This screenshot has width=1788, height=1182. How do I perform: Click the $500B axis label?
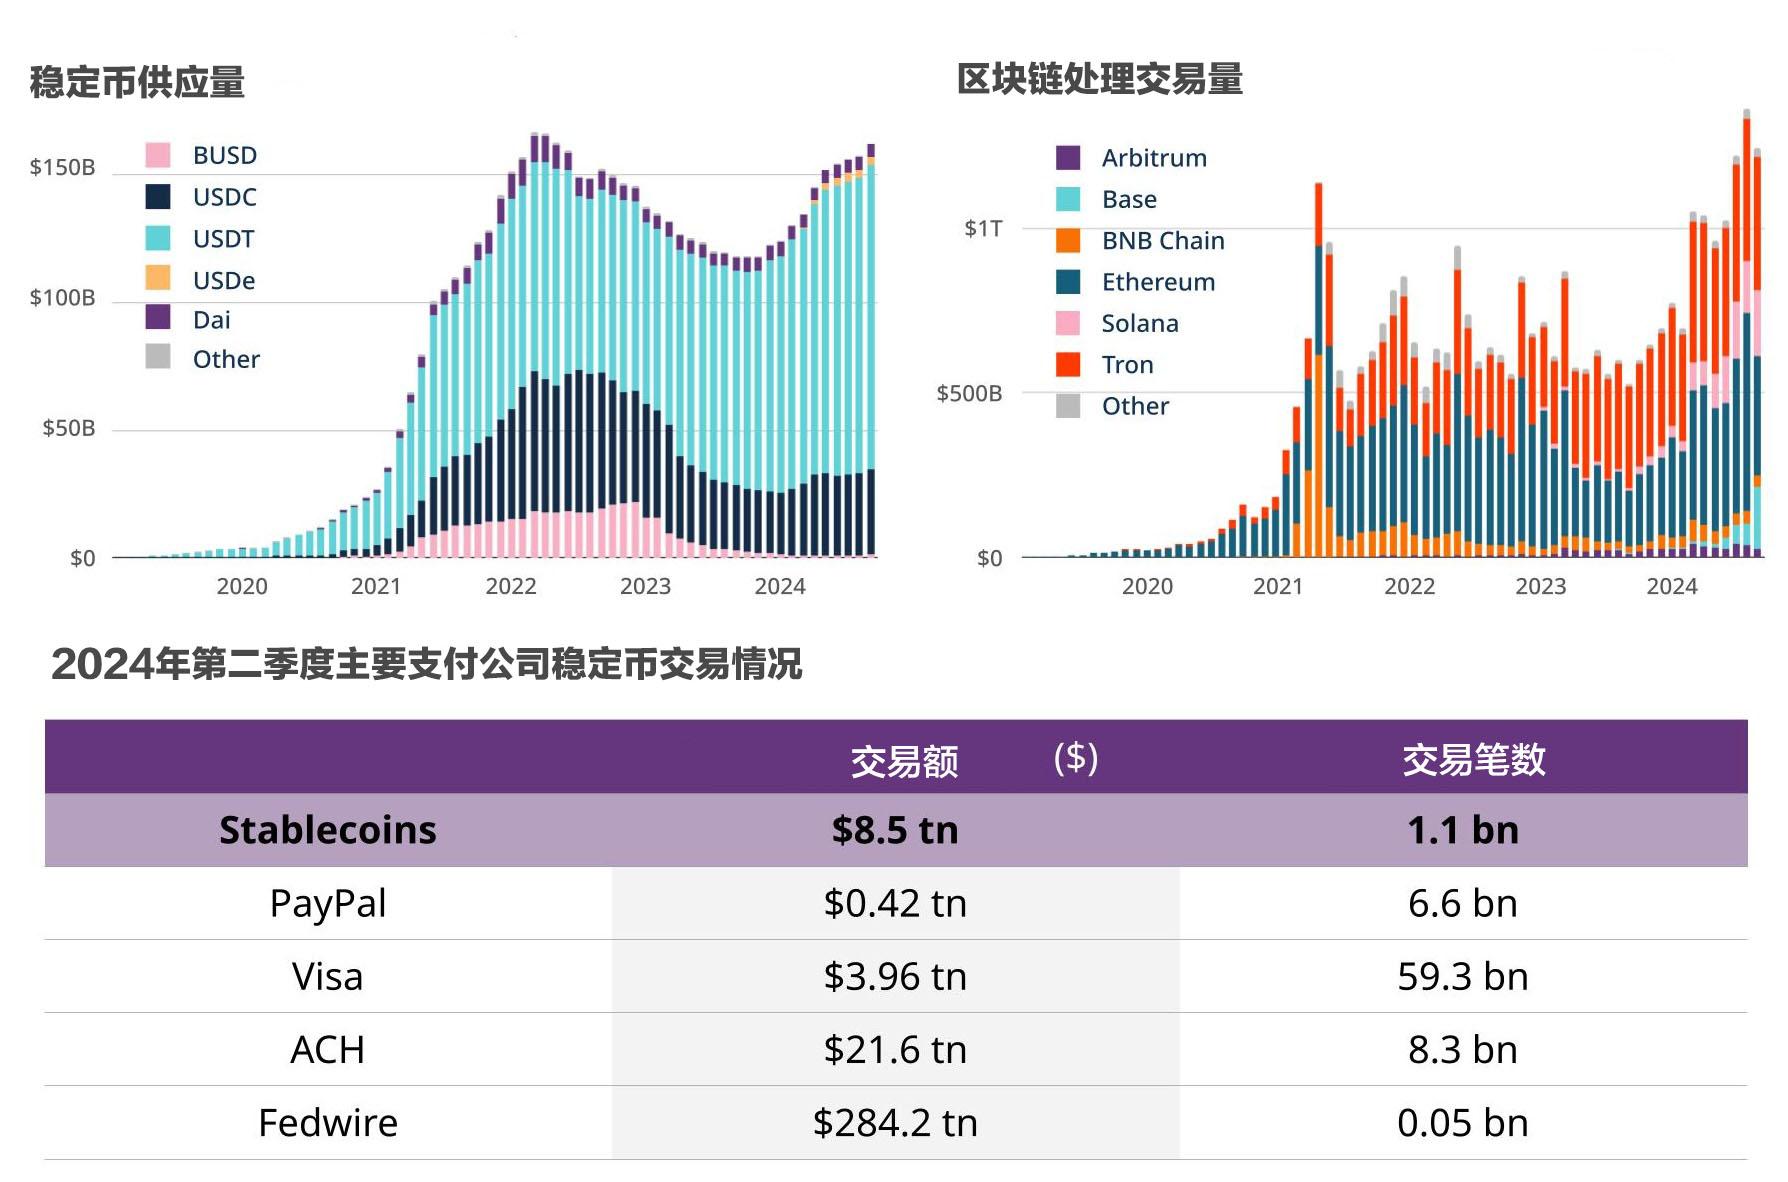969,393
